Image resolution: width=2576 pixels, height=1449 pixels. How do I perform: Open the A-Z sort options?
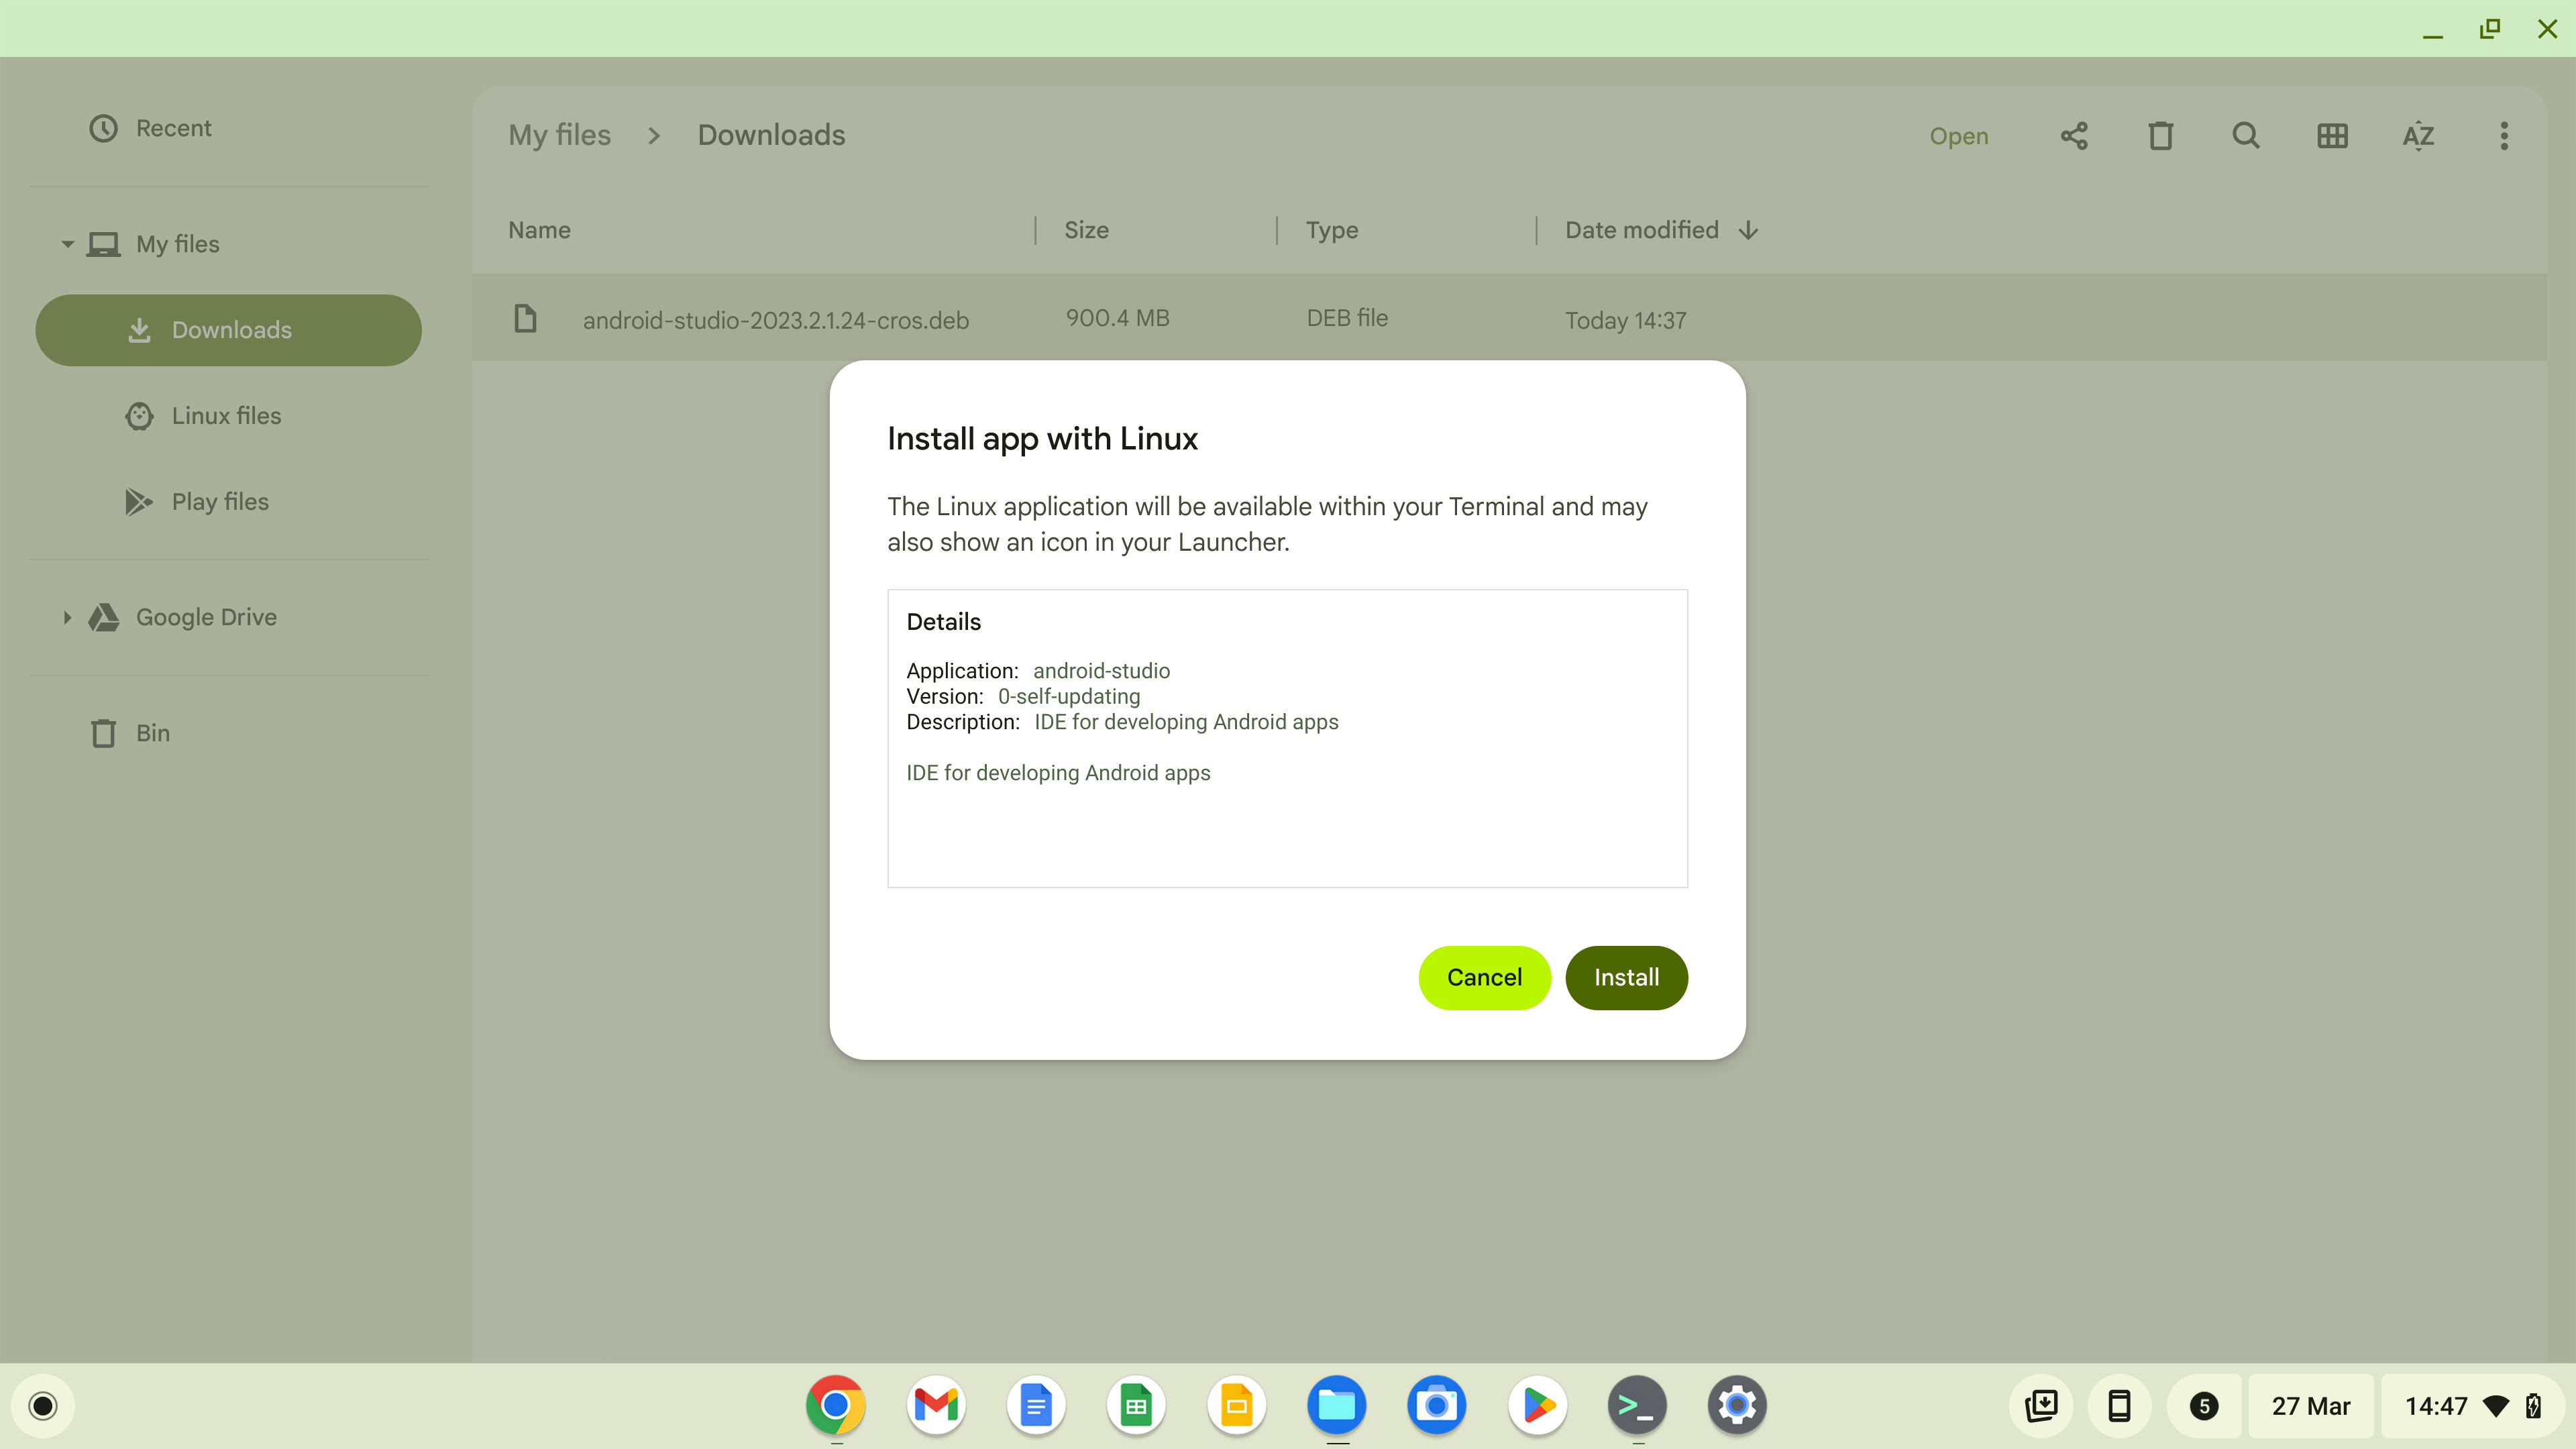[2418, 136]
